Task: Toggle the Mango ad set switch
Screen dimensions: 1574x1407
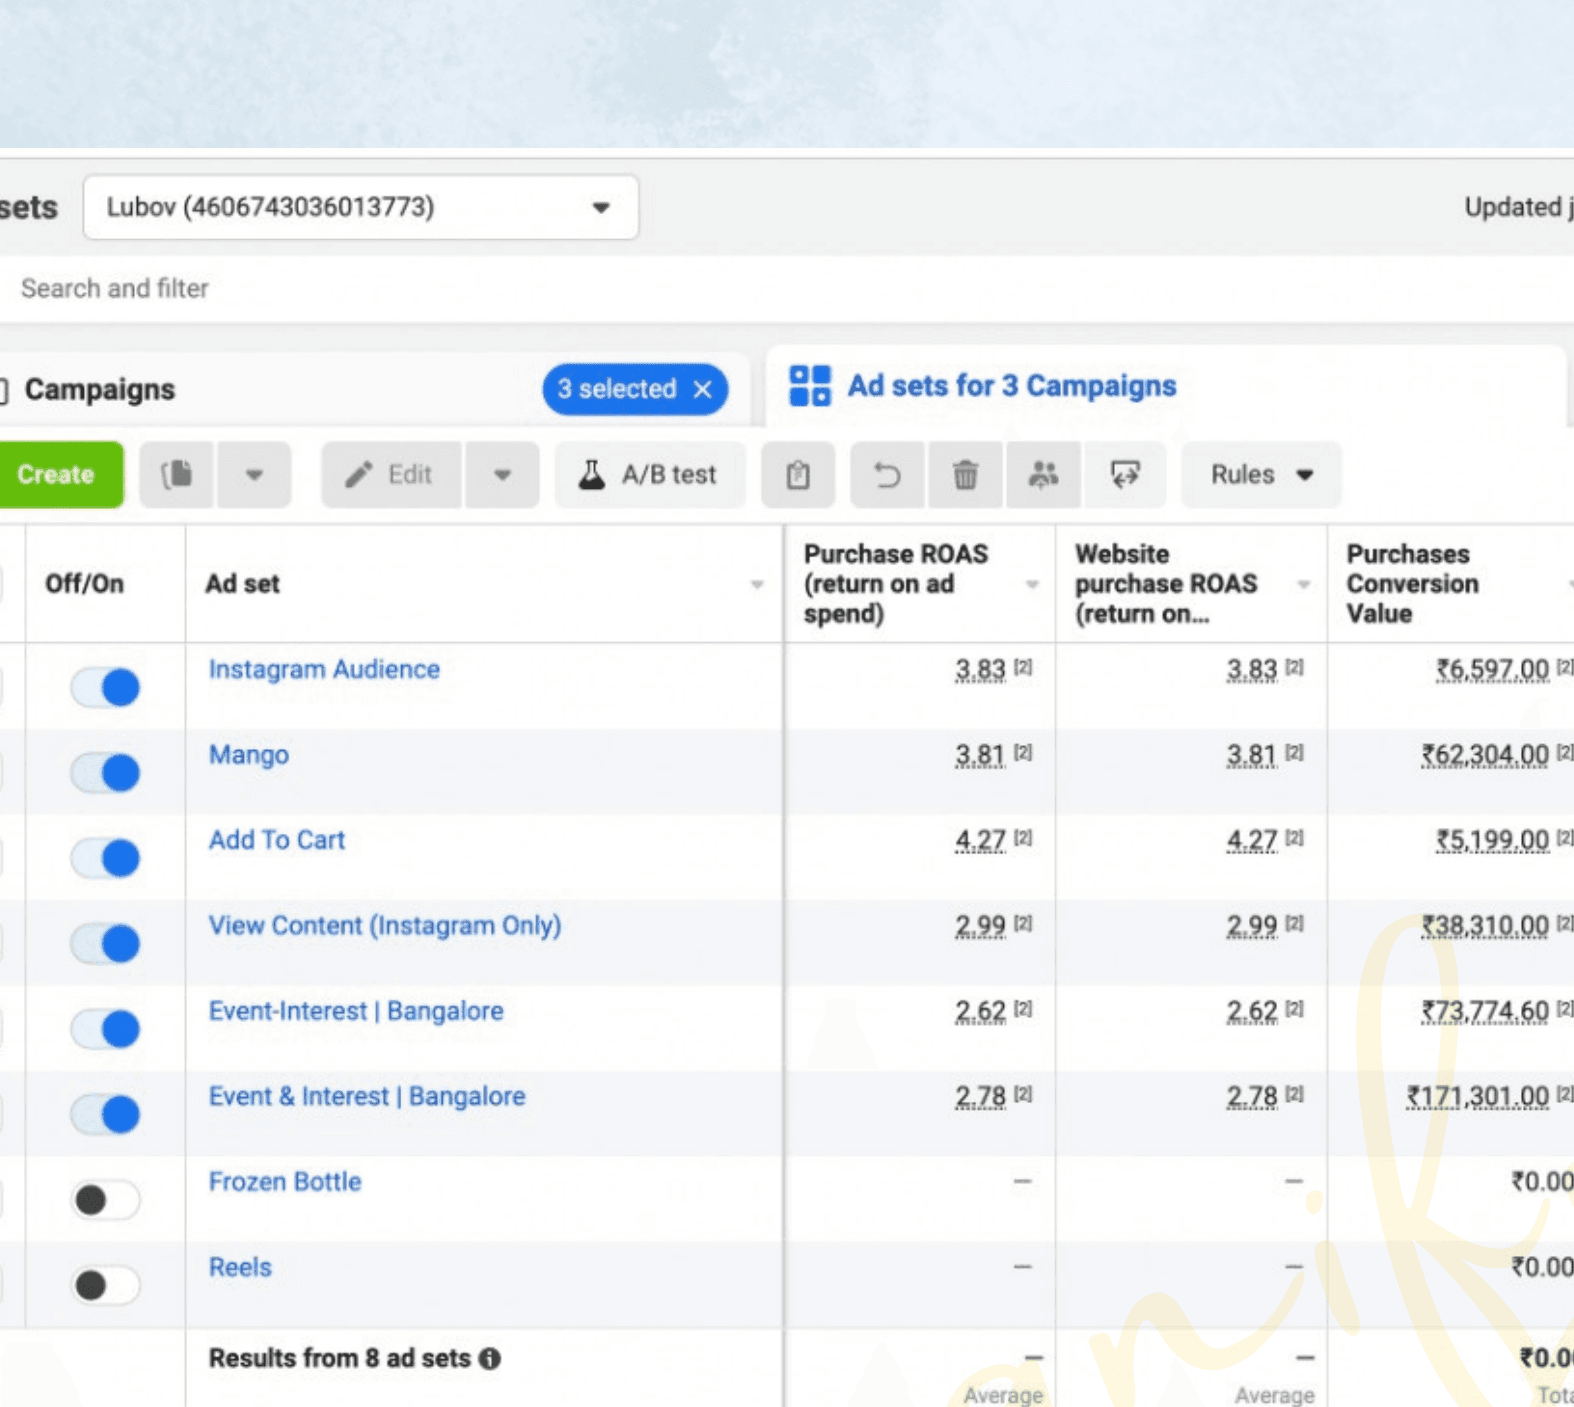Action: pyautogui.click(x=106, y=772)
